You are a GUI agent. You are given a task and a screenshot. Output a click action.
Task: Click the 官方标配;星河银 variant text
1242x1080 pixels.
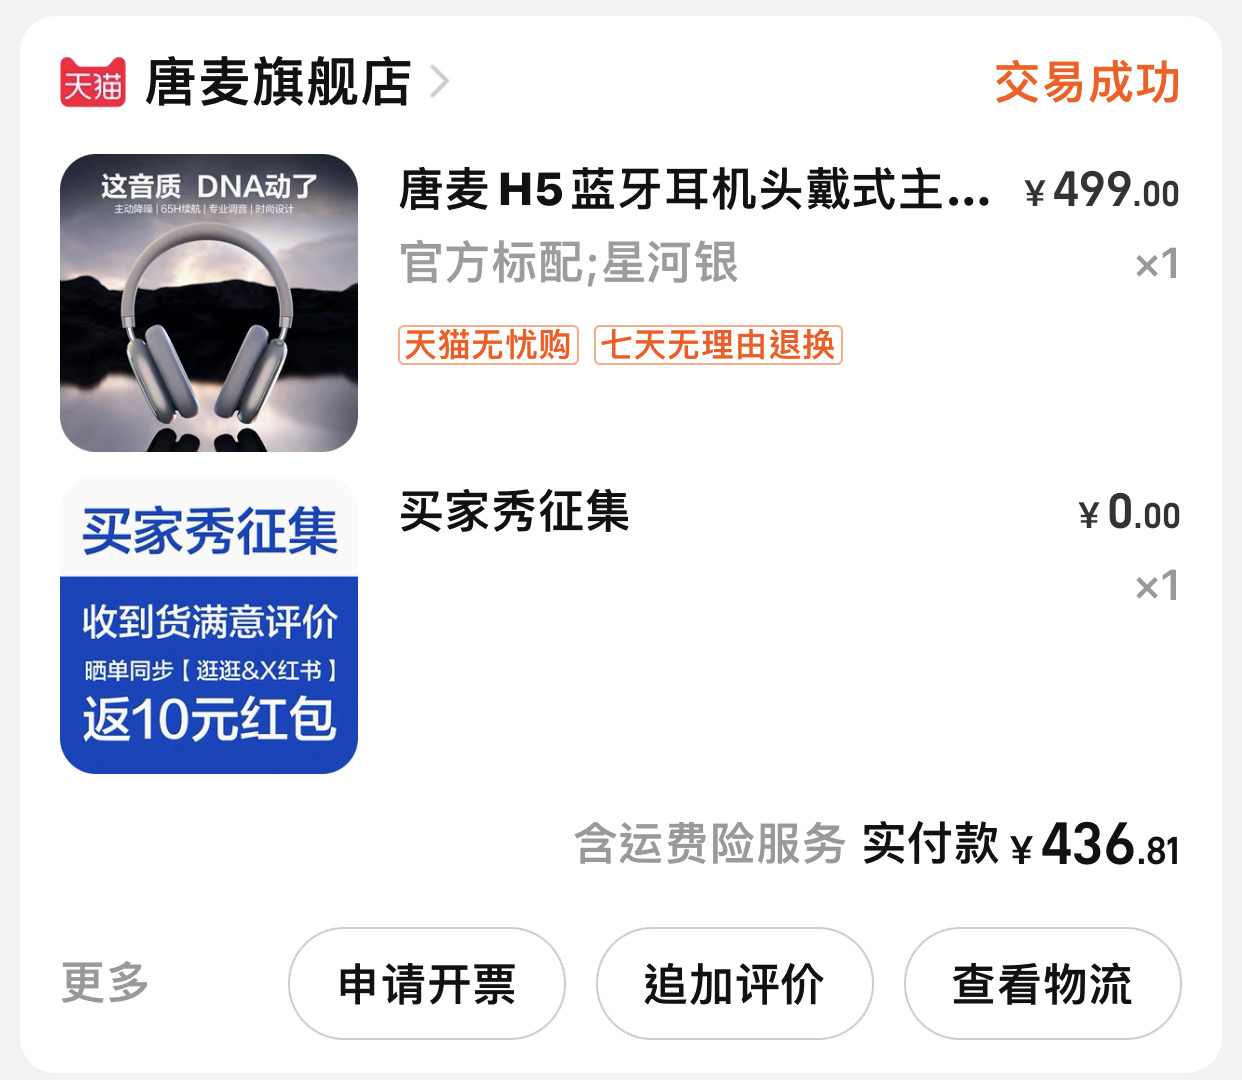[x=568, y=263]
